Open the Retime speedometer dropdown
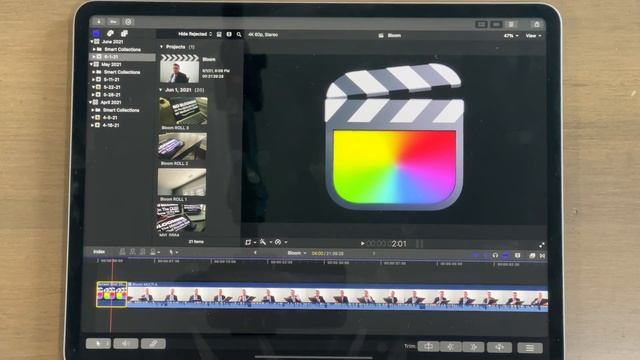640x360 pixels. click(280, 242)
